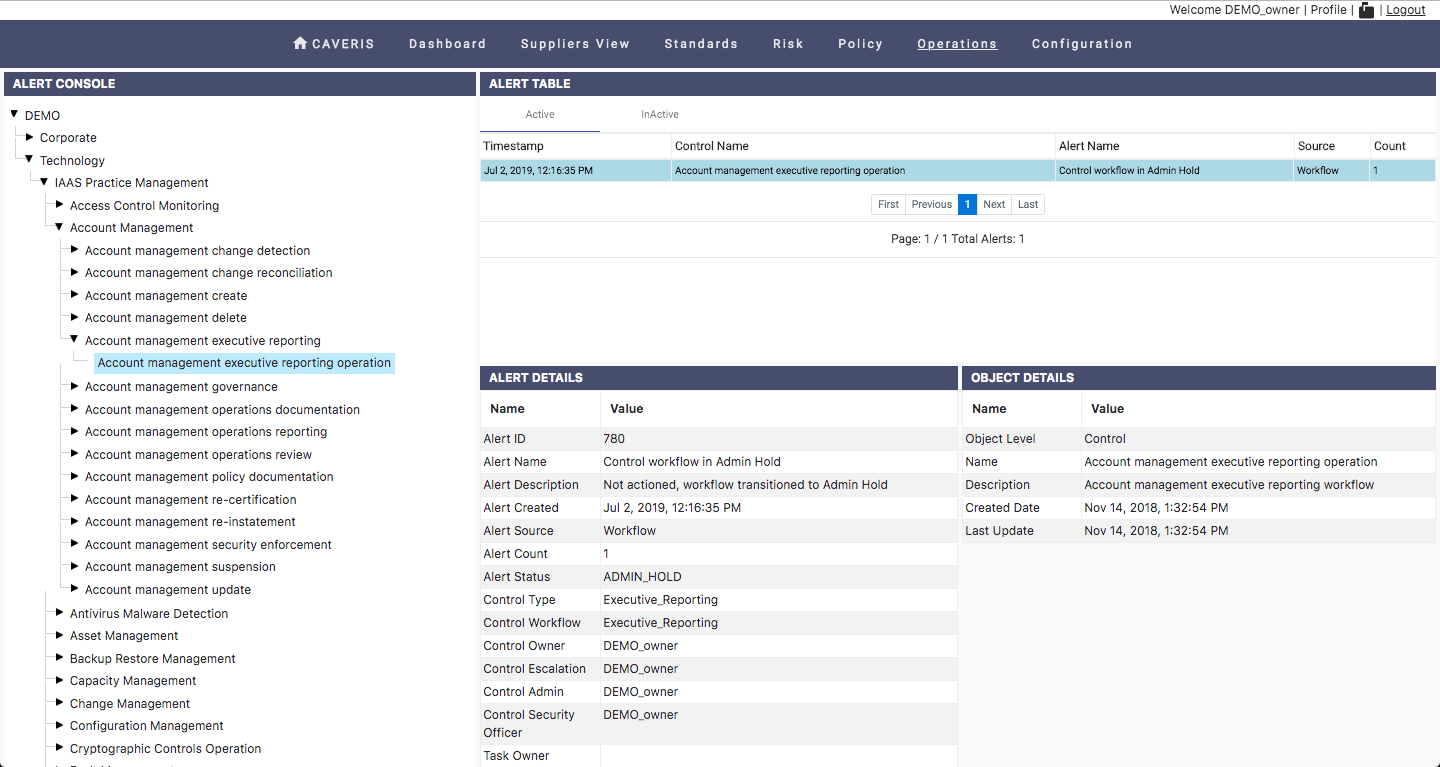Select Account management change reconciliation item

pyautogui.click(x=209, y=273)
